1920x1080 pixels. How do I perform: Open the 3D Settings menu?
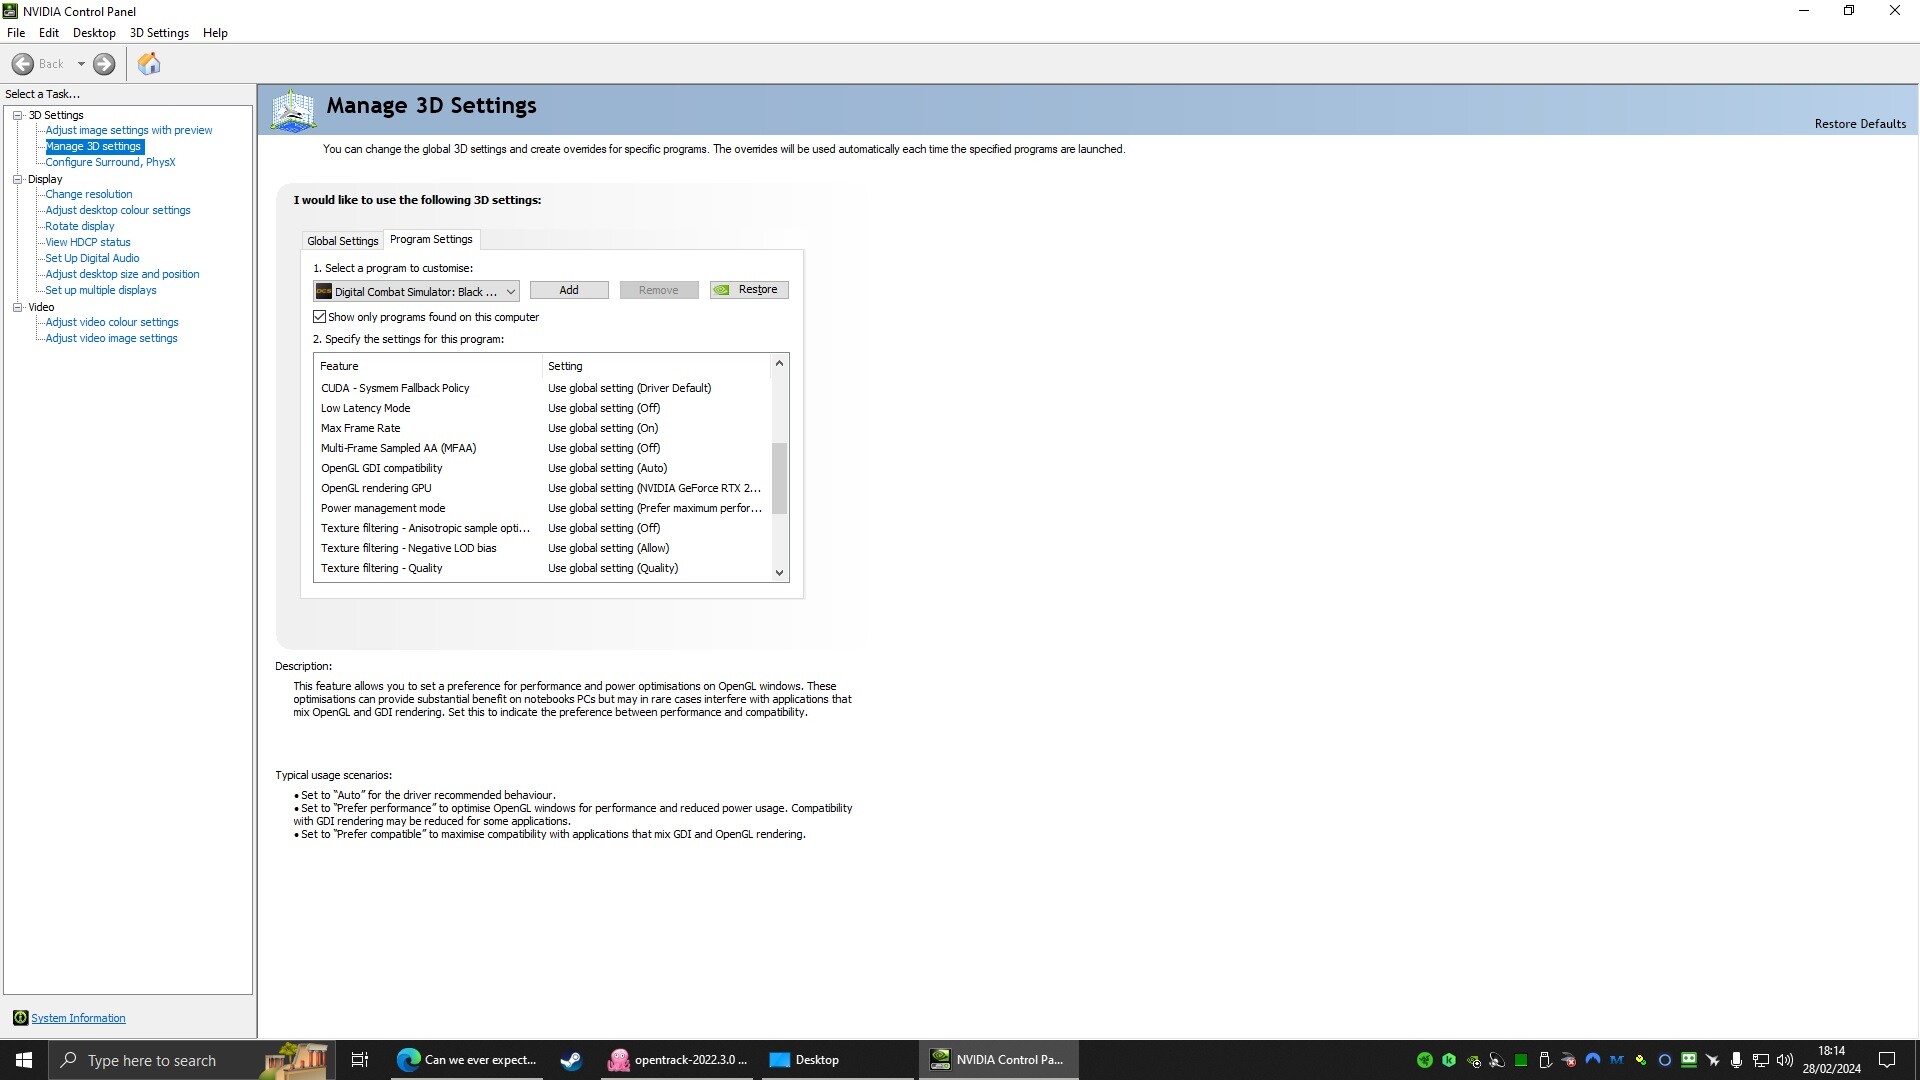click(x=159, y=33)
